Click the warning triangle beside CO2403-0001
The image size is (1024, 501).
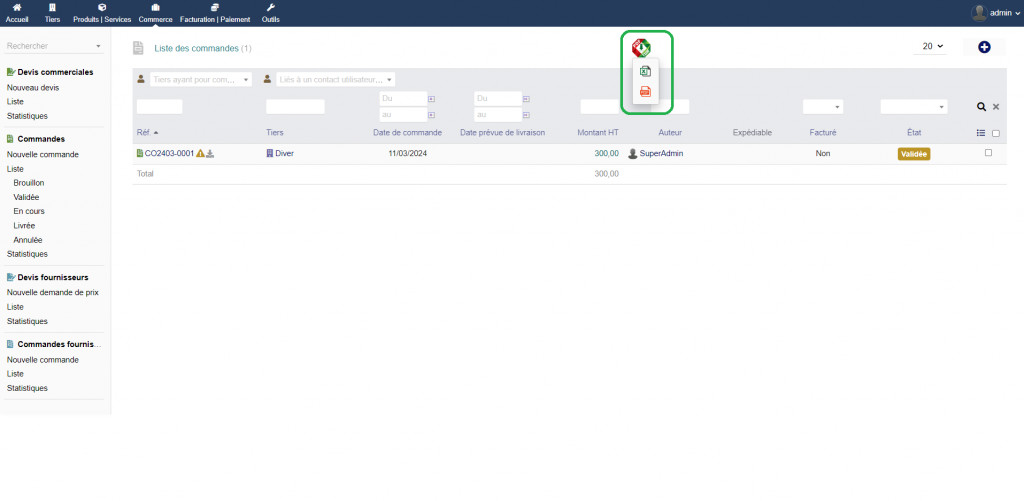[200, 154]
